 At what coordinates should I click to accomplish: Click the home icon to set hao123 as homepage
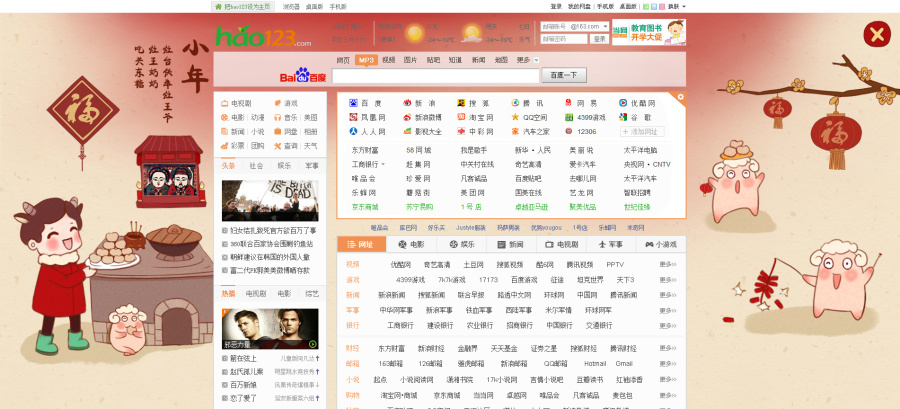(x=218, y=7)
